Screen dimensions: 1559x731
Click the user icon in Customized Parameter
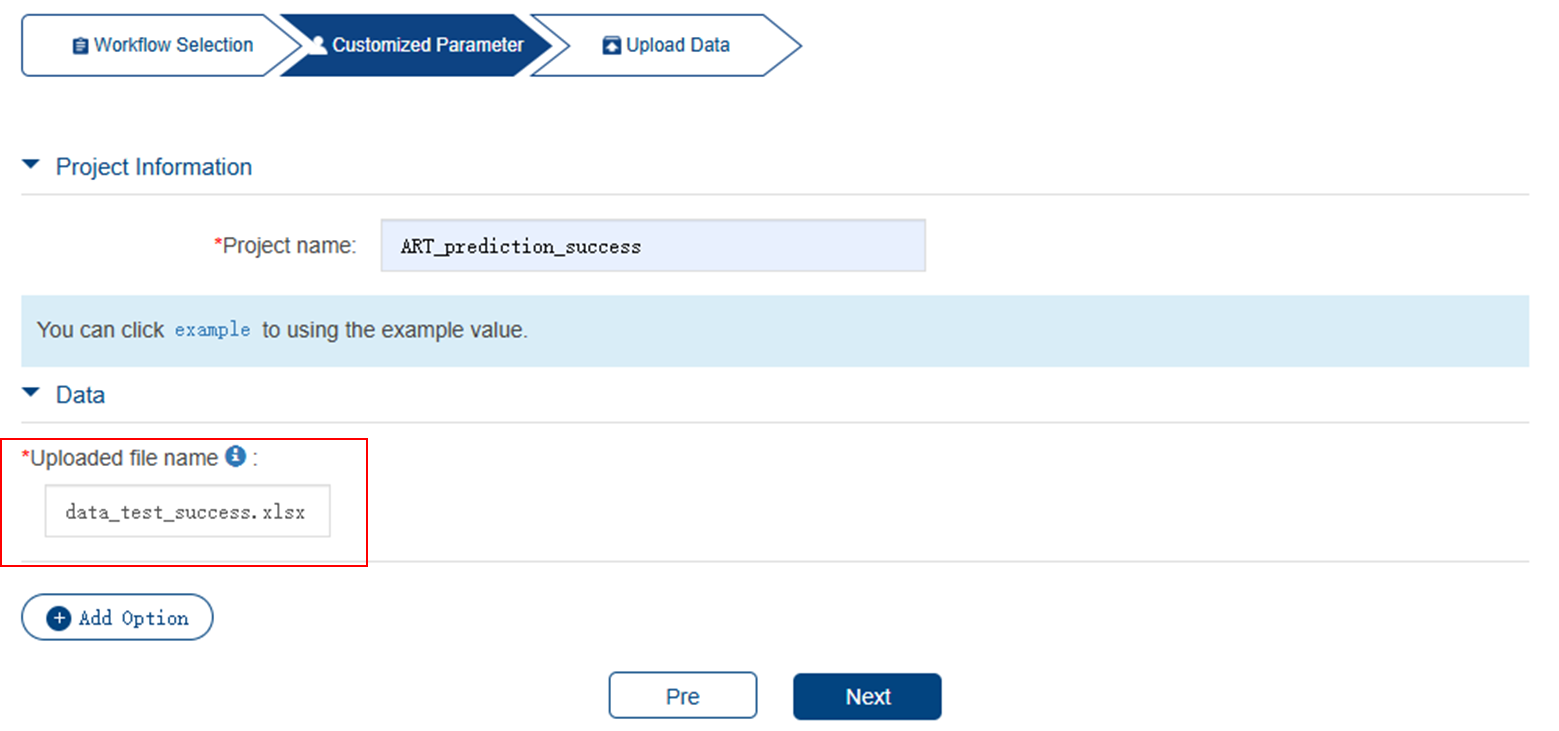pyautogui.click(x=319, y=45)
